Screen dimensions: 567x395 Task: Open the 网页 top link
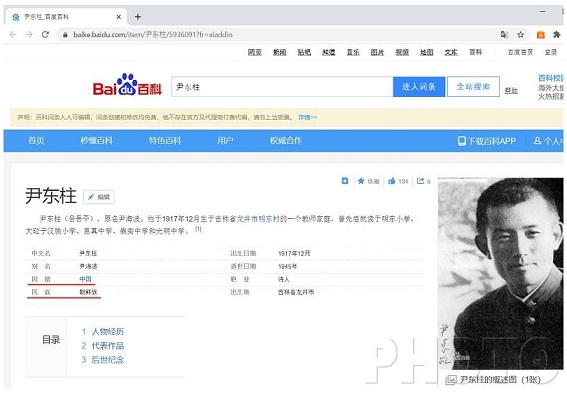point(255,52)
